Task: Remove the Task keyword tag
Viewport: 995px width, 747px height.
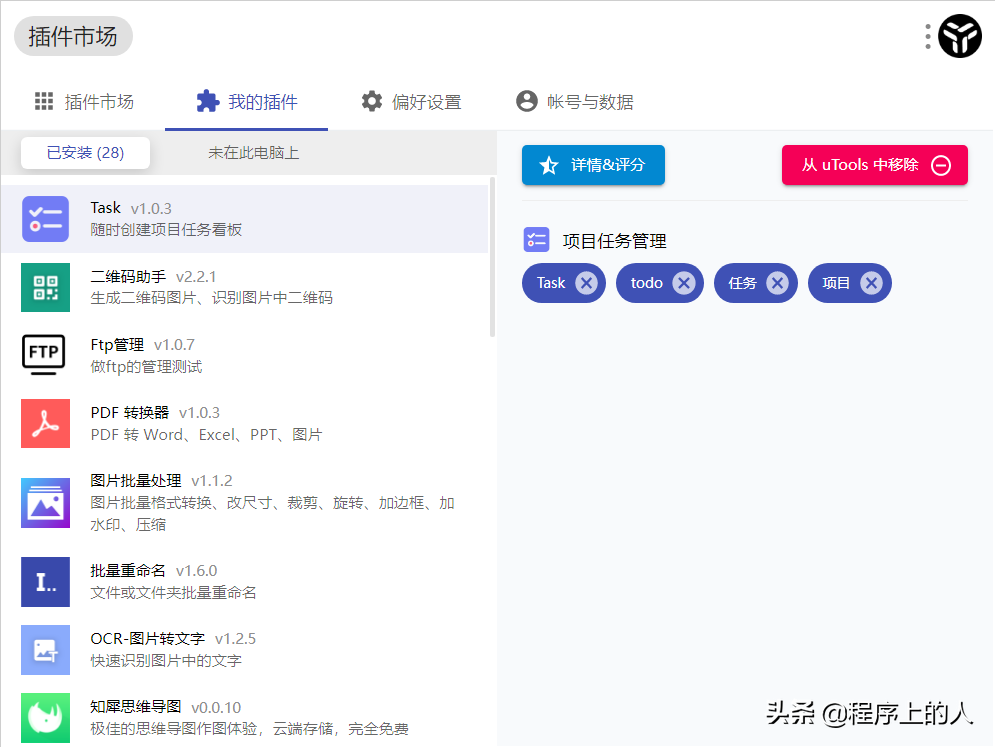Action: point(586,283)
